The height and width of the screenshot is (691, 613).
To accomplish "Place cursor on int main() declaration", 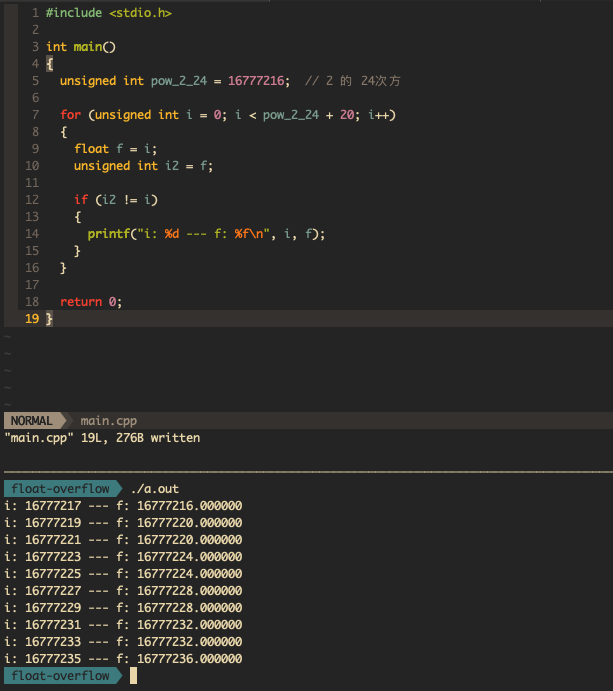I will coord(81,47).
